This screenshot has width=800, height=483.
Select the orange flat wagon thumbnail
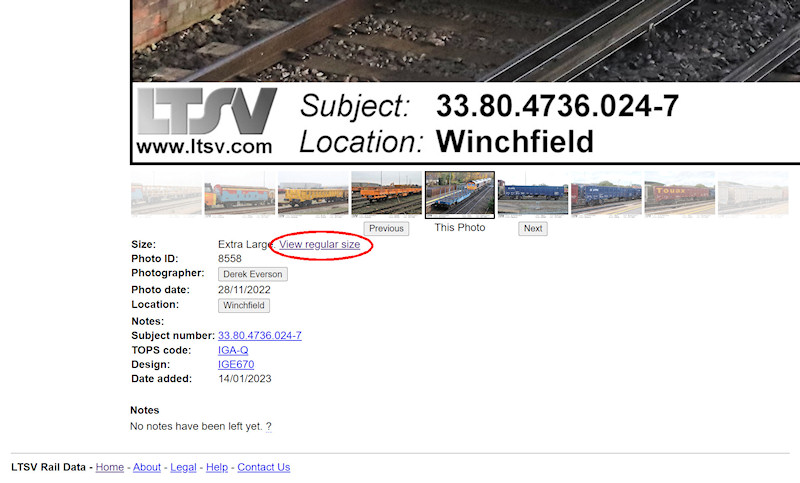click(386, 194)
